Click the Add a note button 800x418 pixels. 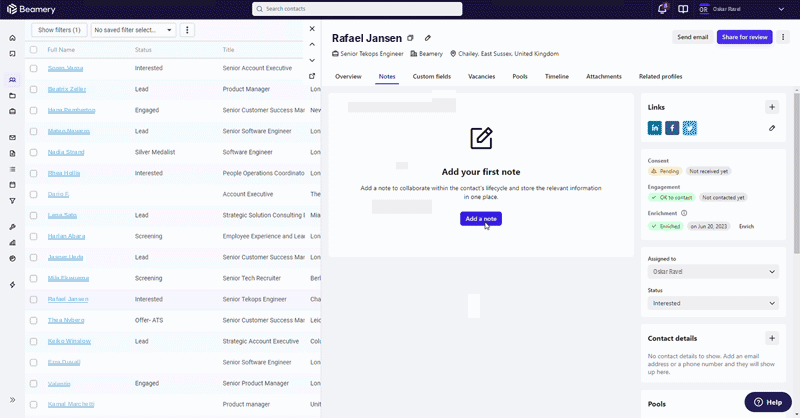pos(481,218)
